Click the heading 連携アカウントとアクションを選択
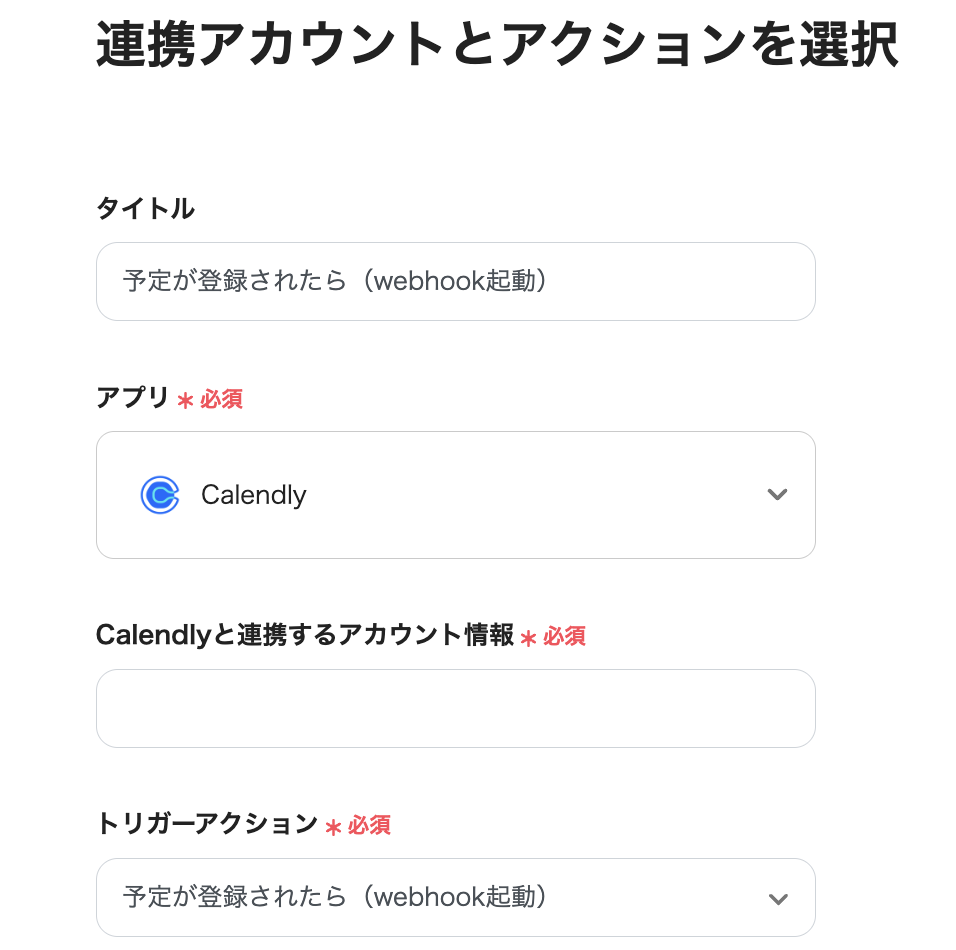Viewport: 956px width, 950px height. click(497, 47)
